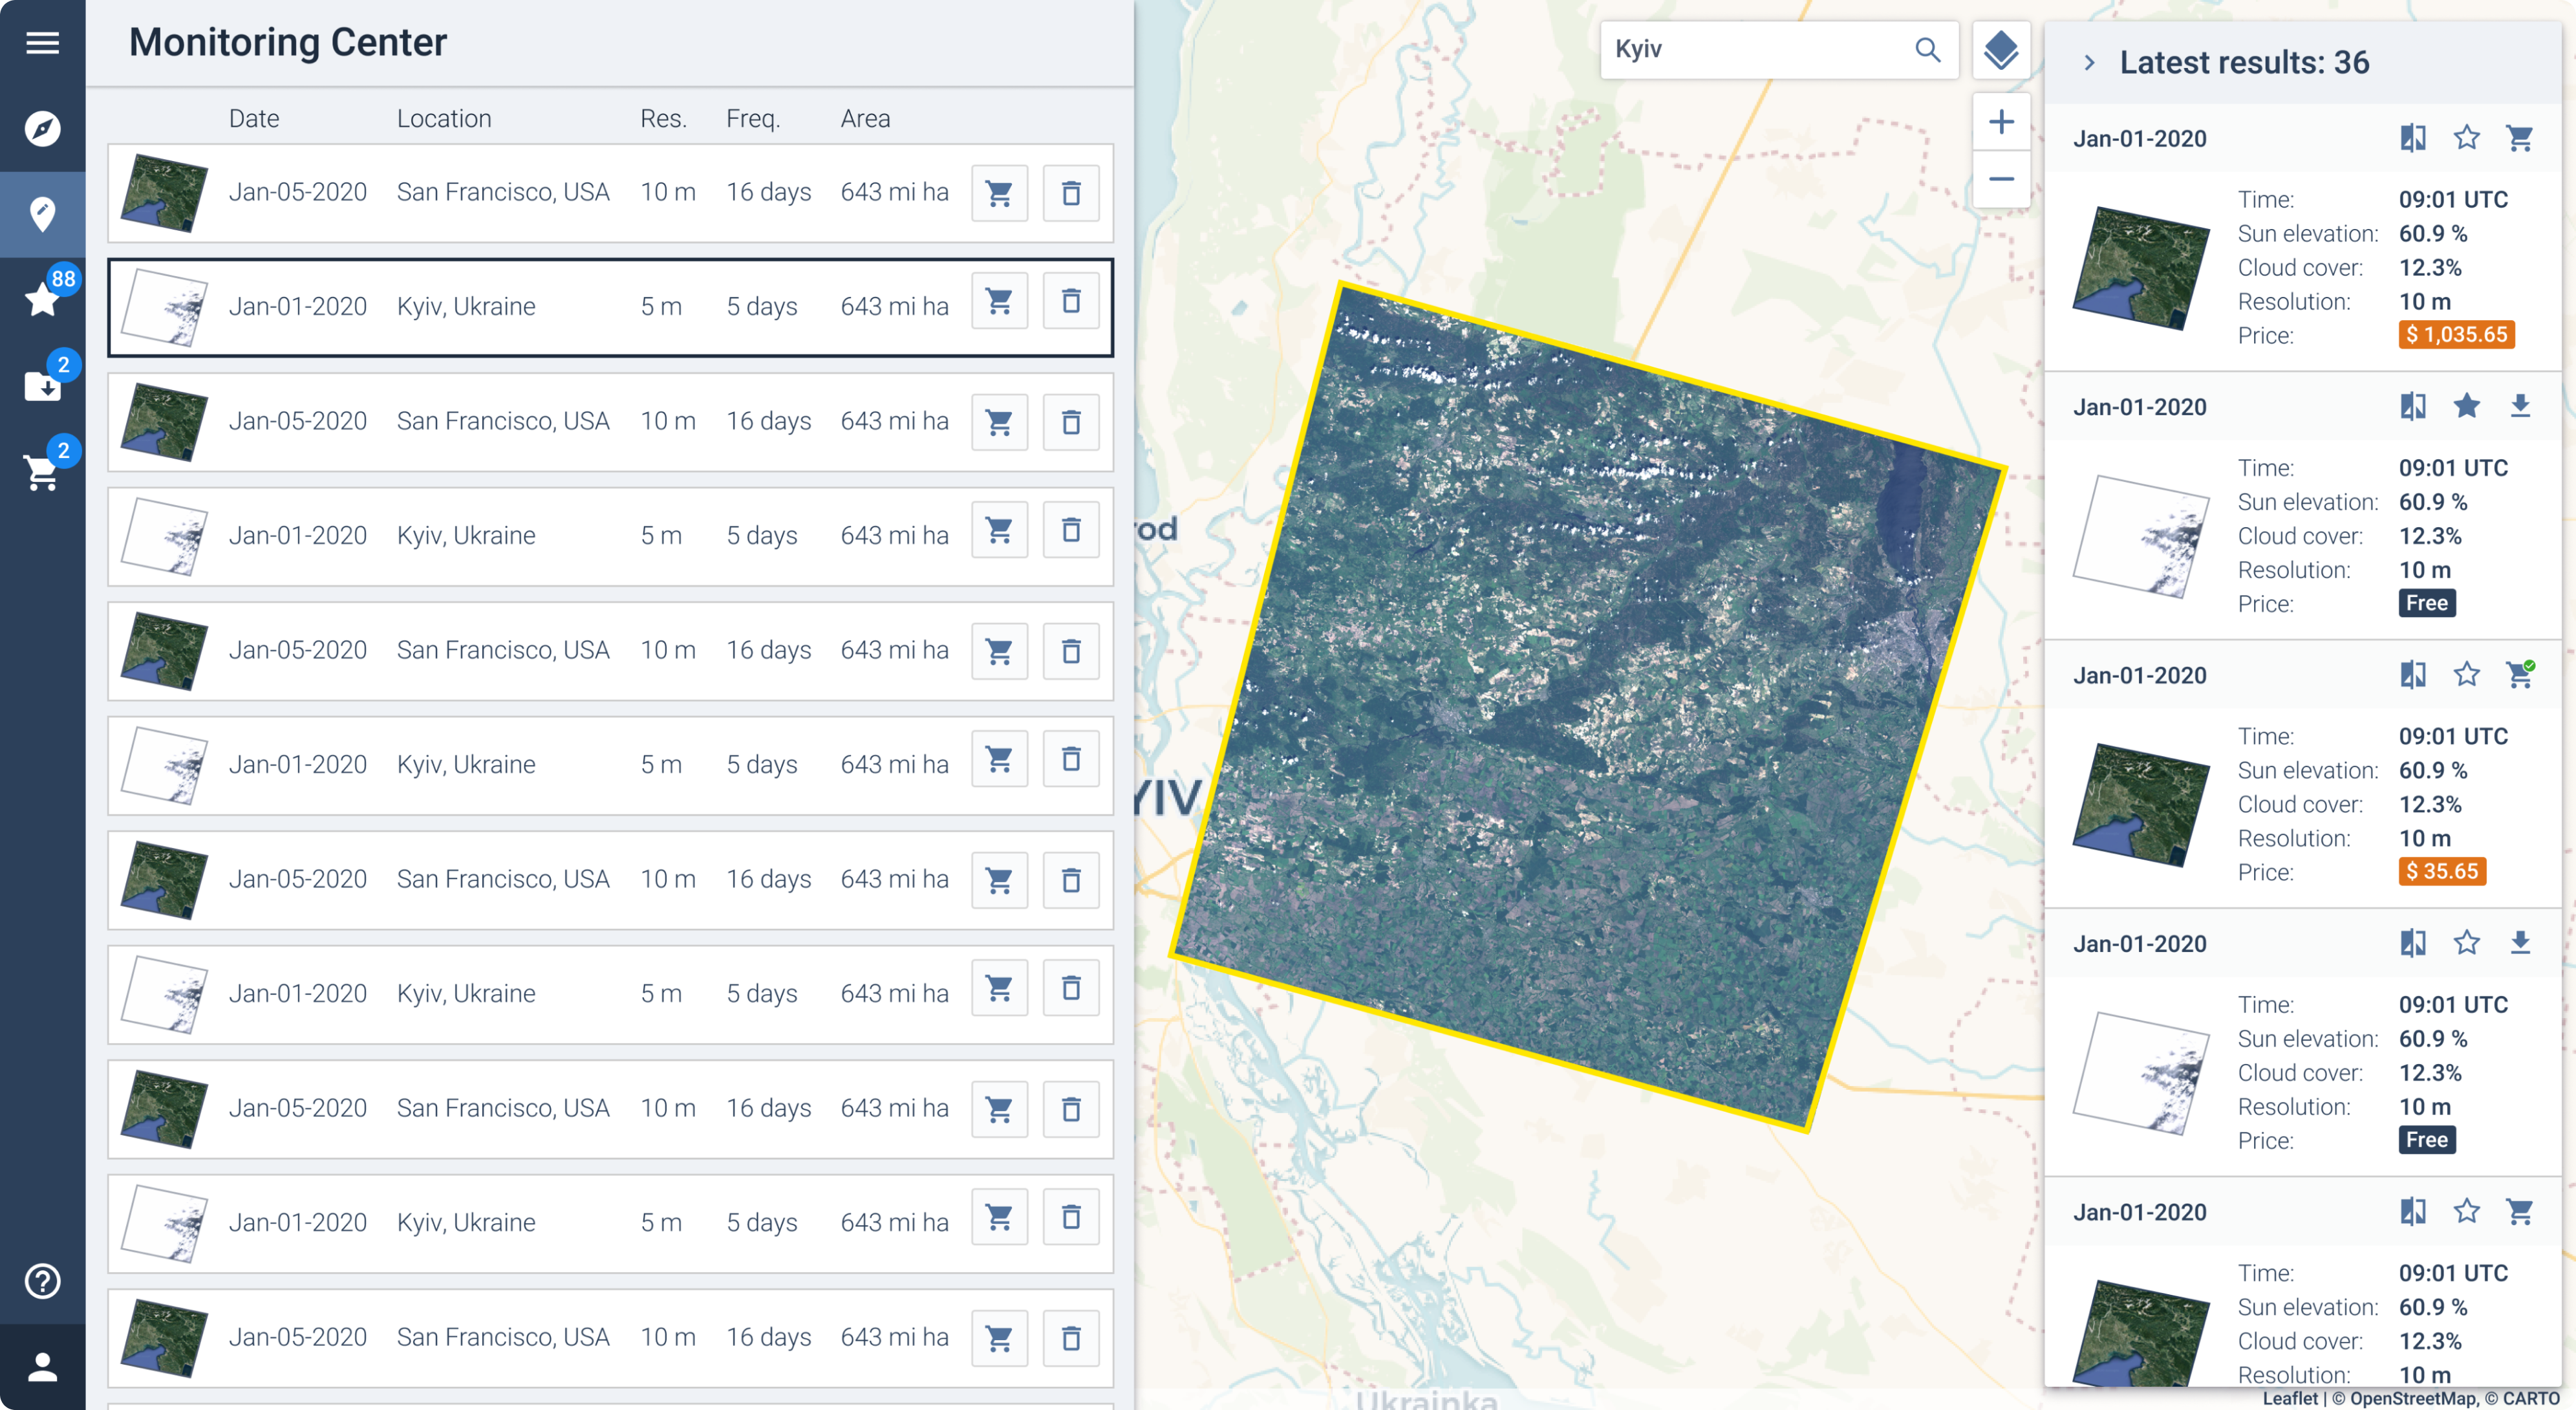The height and width of the screenshot is (1410, 2576).
Task: Open the downloads panel with 2 items
Action: pyautogui.click(x=43, y=385)
